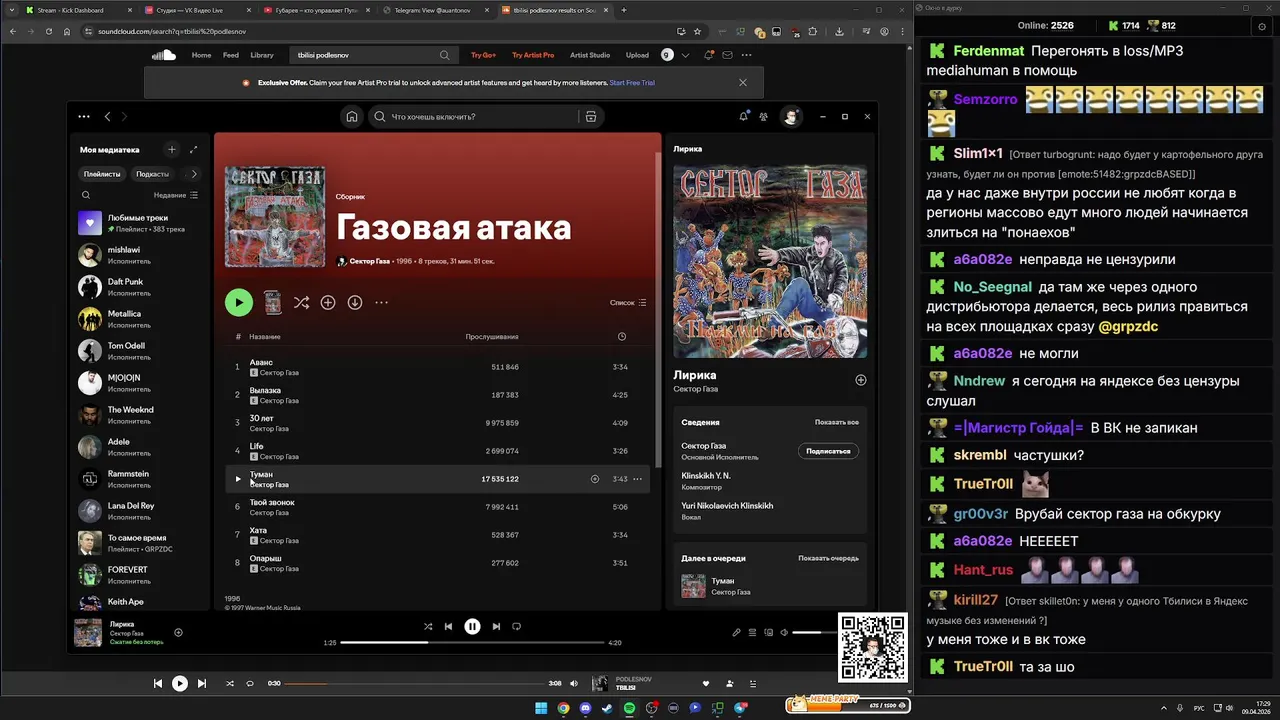Click the plus icon next to Моя медиатека
Screen dimensions: 1280x720
(x=172, y=149)
